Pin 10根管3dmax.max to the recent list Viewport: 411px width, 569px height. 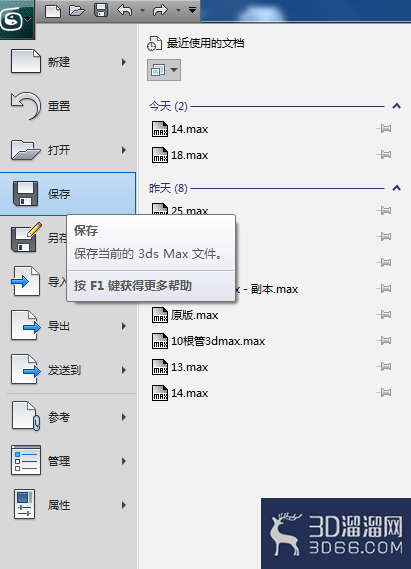(x=384, y=340)
